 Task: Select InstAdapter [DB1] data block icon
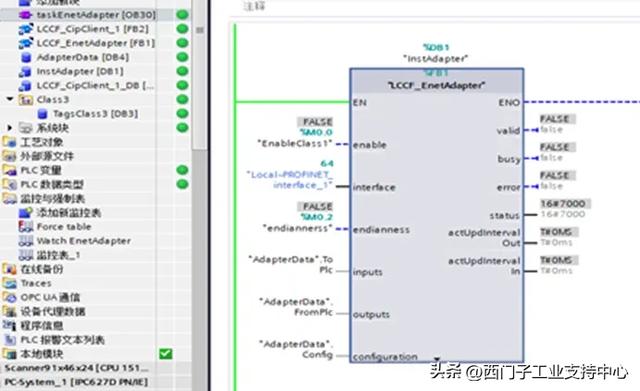[x=25, y=71]
